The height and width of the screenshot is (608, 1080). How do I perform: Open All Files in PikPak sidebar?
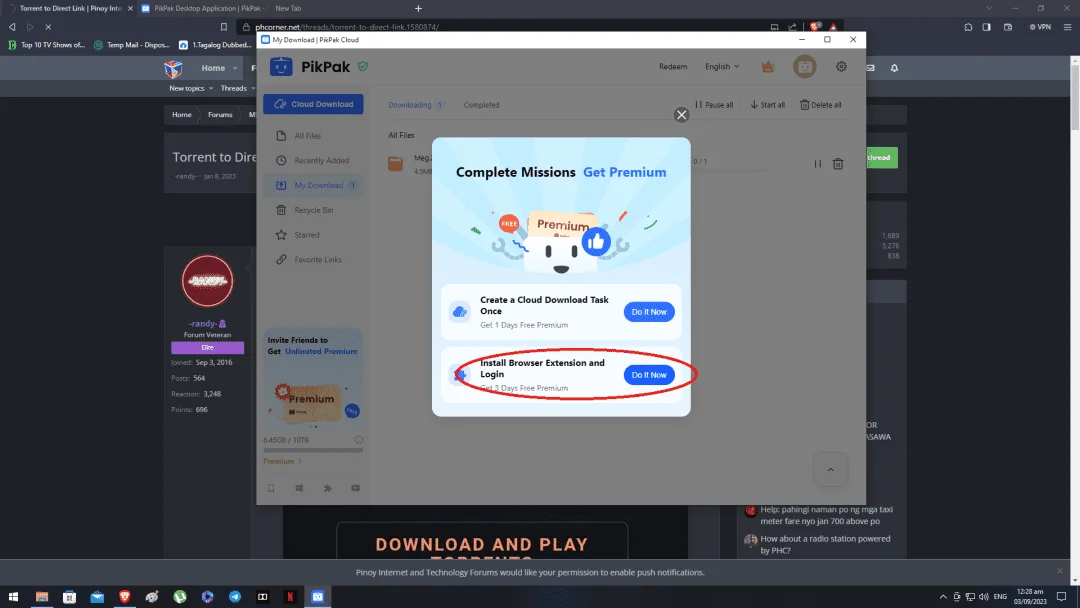click(313, 136)
